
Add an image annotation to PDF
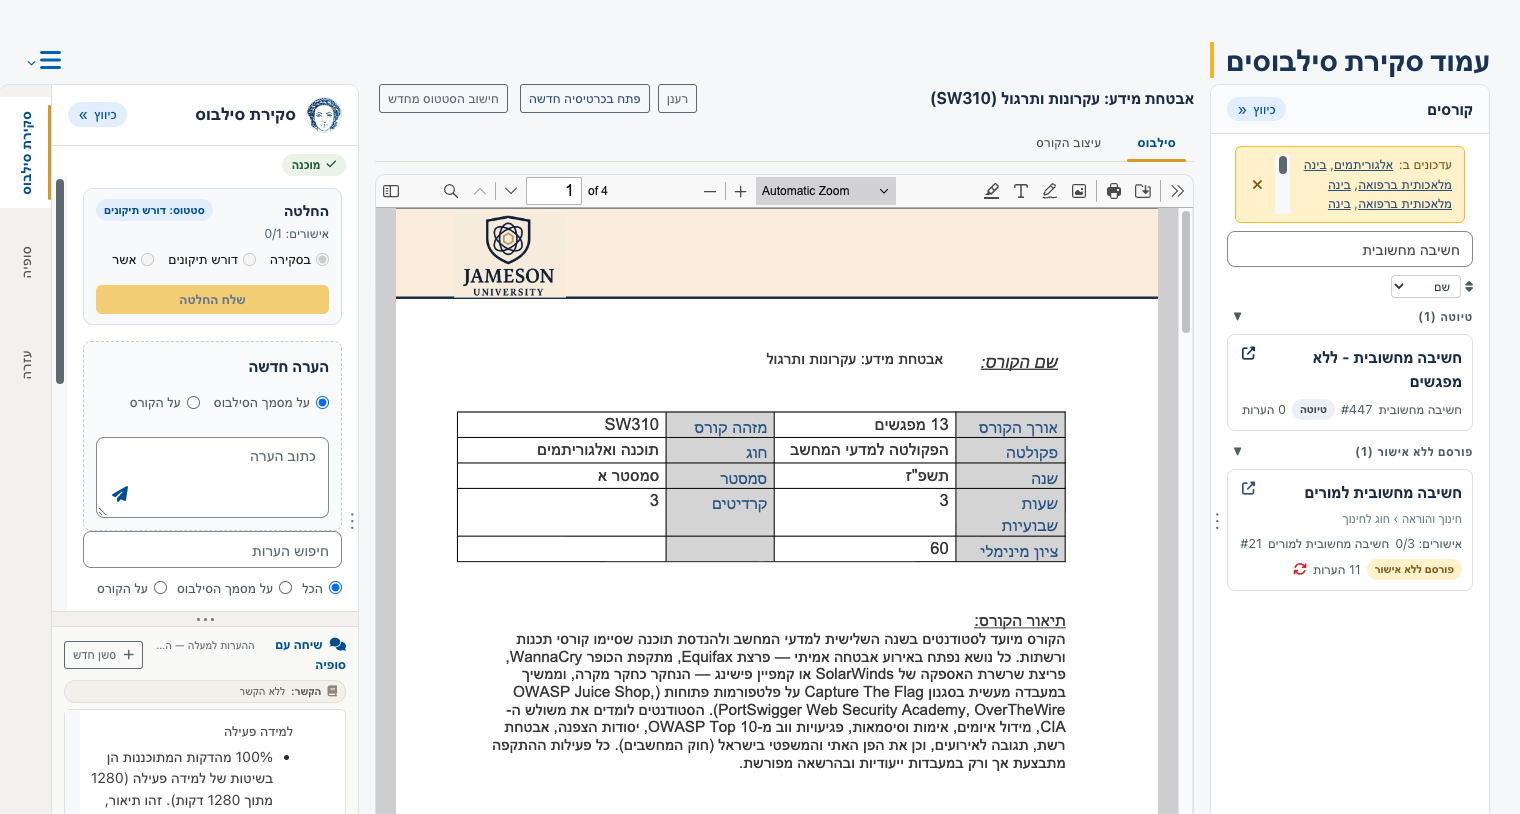[x=1079, y=191]
